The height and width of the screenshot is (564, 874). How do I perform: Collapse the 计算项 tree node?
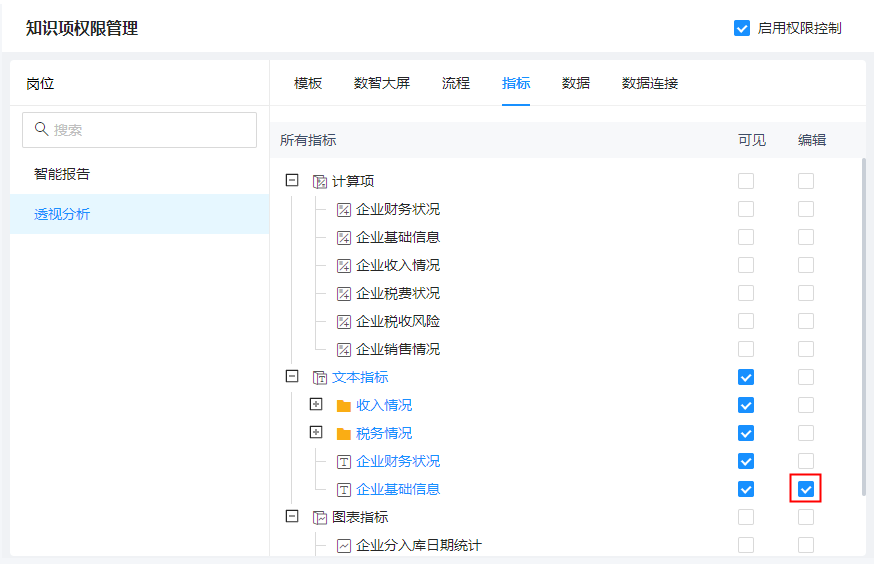[x=292, y=181]
